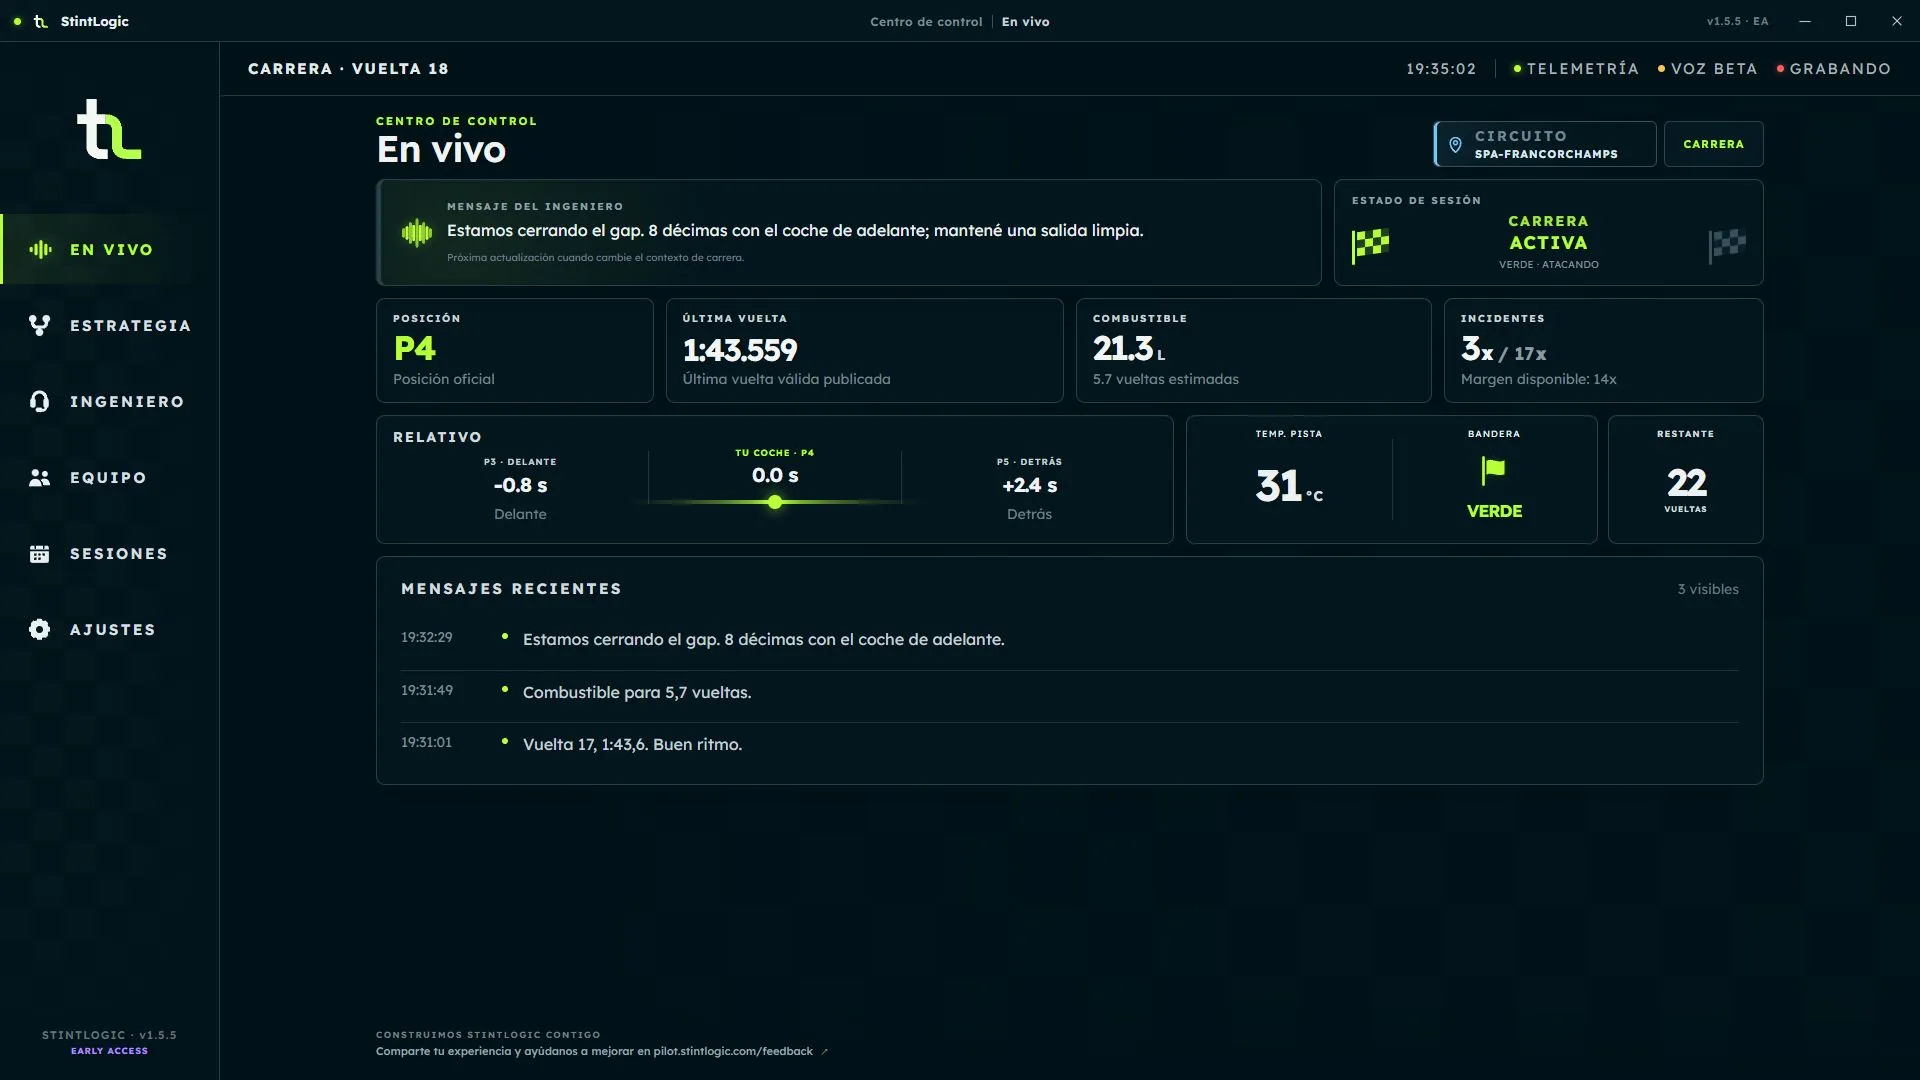
Task: Click the 3 visibles counter
Action: 1707,589
